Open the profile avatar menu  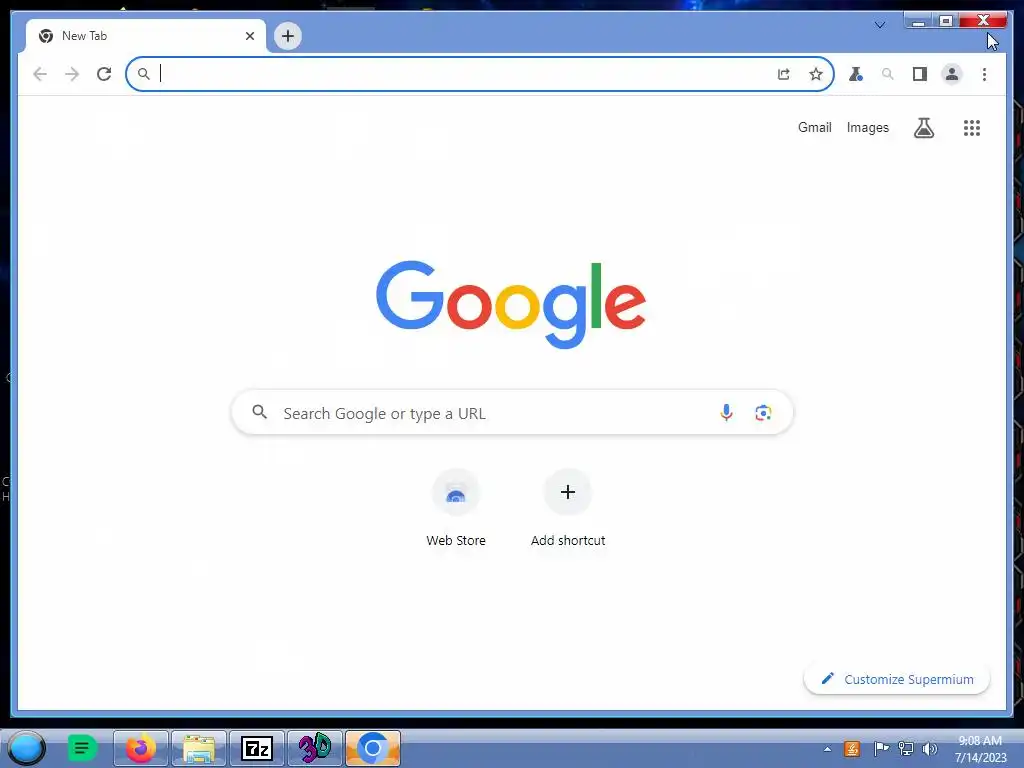pyautogui.click(x=952, y=74)
